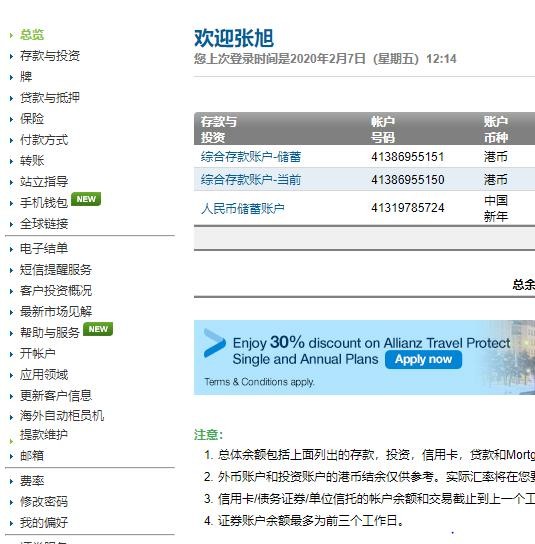535x544 pixels.
Task: Expand the 保险 menu section
Action: pos(32,119)
